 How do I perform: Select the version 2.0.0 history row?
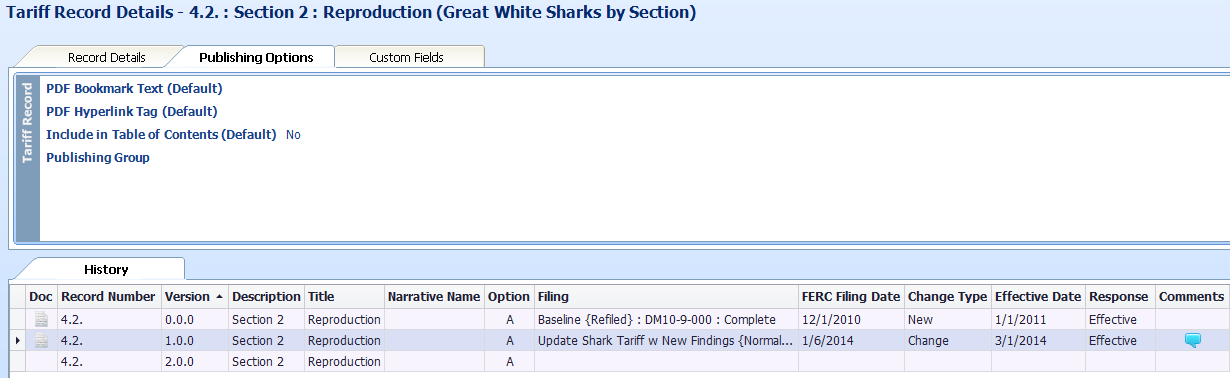[628, 361]
